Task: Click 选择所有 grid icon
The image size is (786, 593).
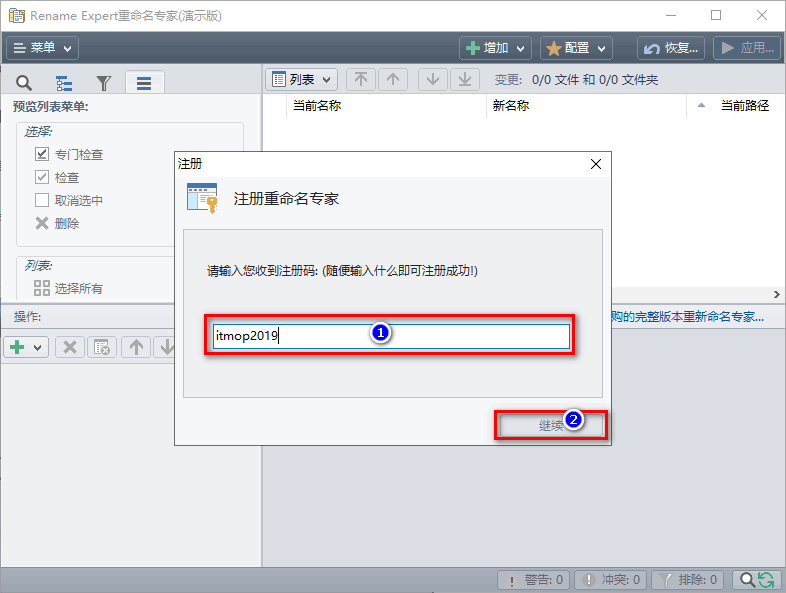Action: coord(42,288)
